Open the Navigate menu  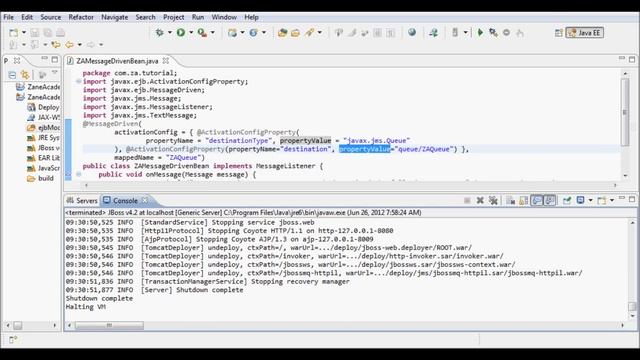click(115, 17)
